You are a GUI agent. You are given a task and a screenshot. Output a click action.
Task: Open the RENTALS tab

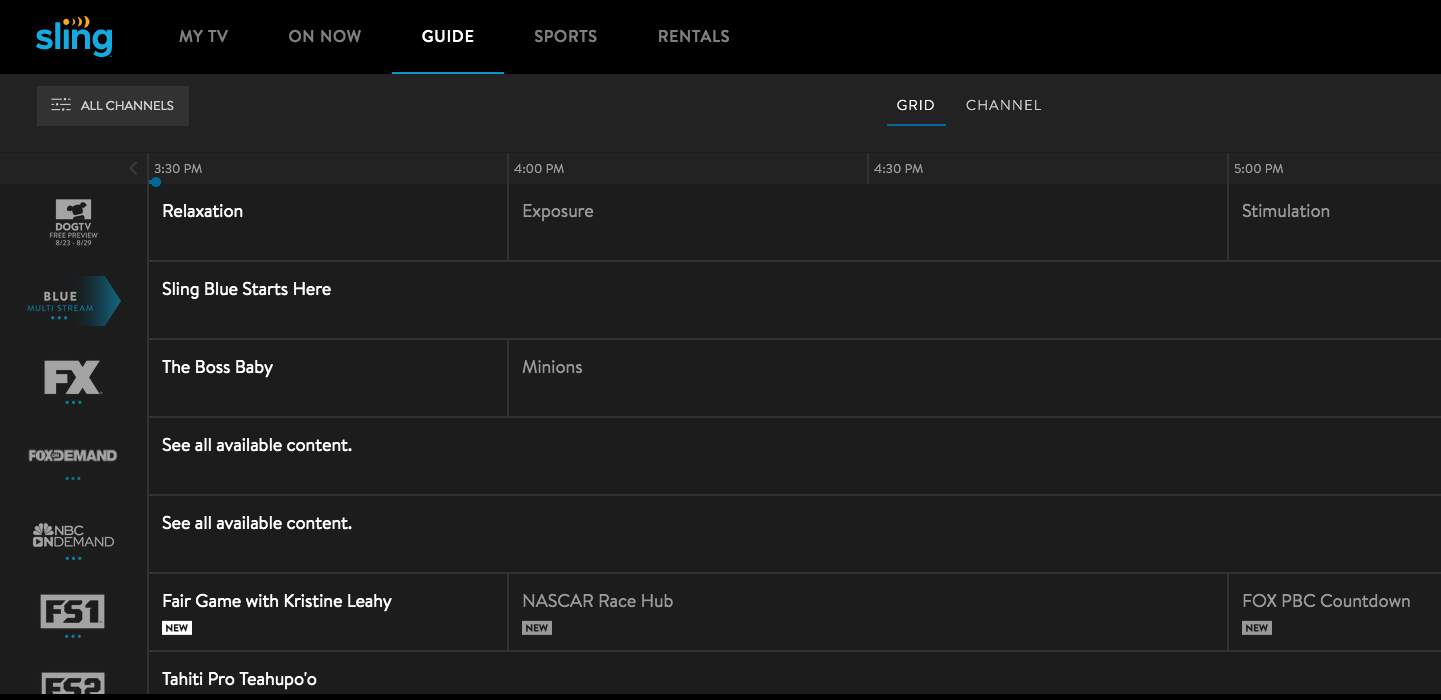point(694,36)
